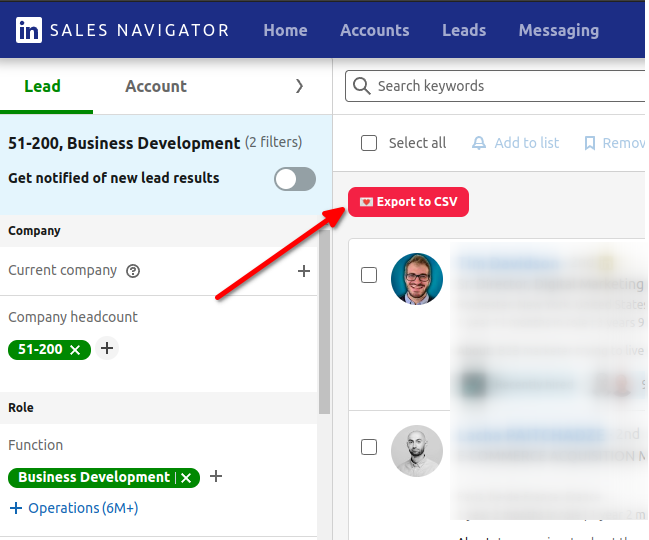Open second lead's grayscale profile photo

pyautogui.click(x=417, y=451)
